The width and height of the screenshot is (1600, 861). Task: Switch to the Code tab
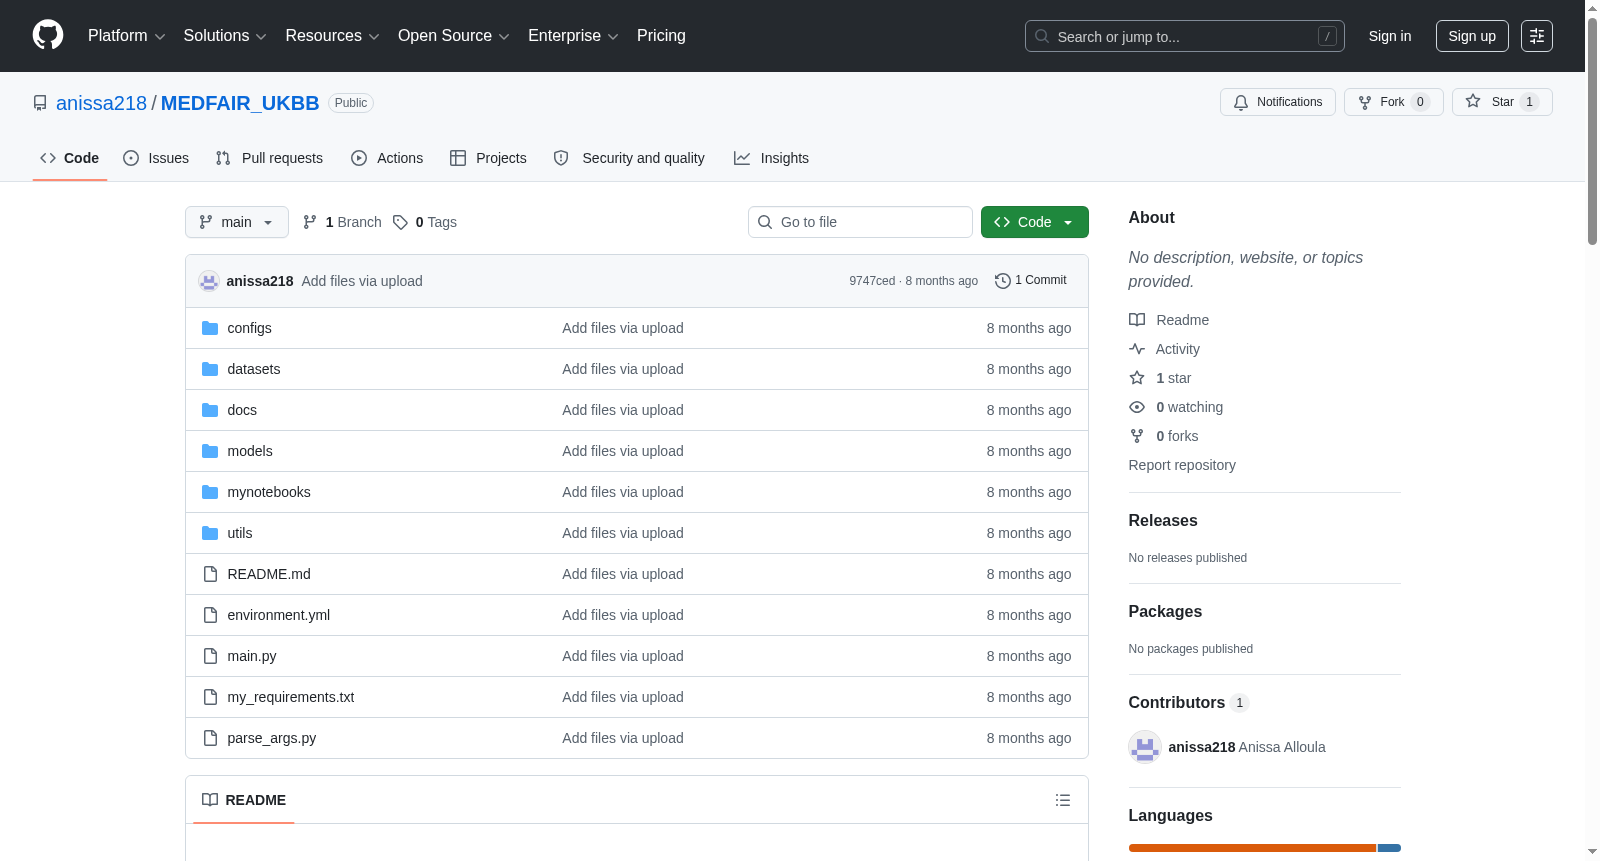70,158
